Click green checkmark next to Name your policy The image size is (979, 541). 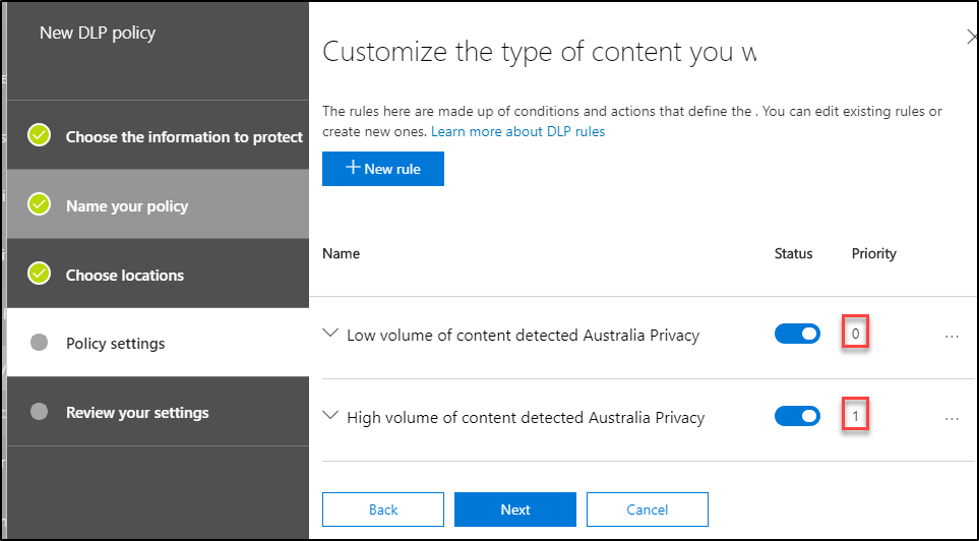tap(39, 205)
